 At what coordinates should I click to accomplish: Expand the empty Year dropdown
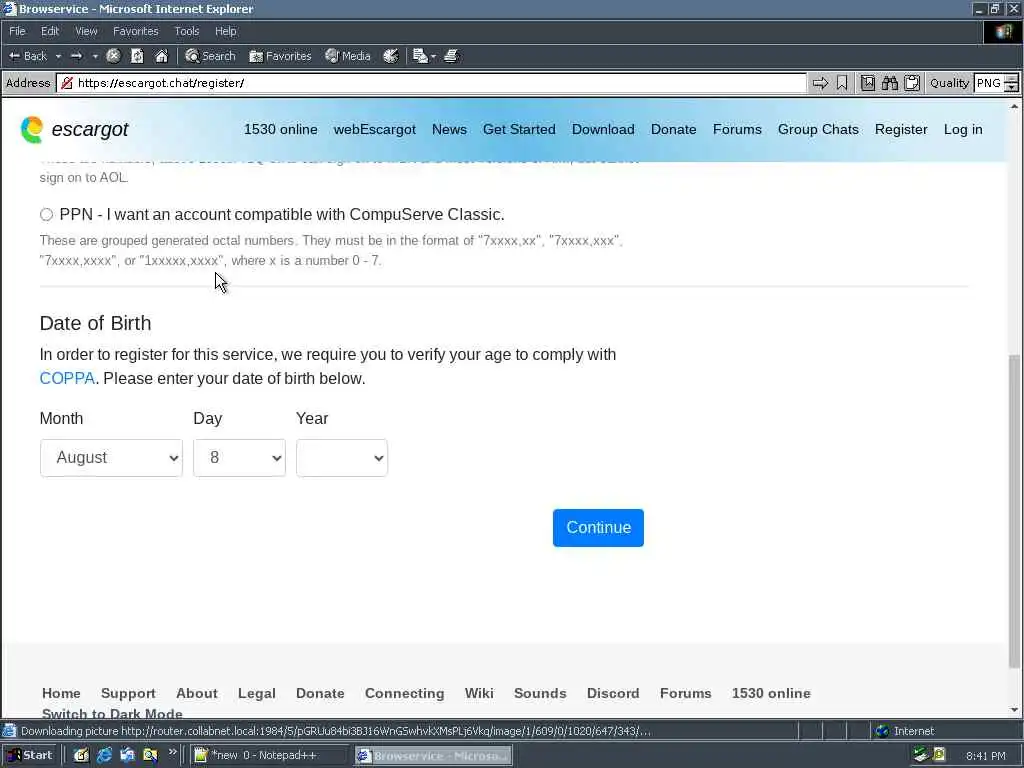pos(342,458)
